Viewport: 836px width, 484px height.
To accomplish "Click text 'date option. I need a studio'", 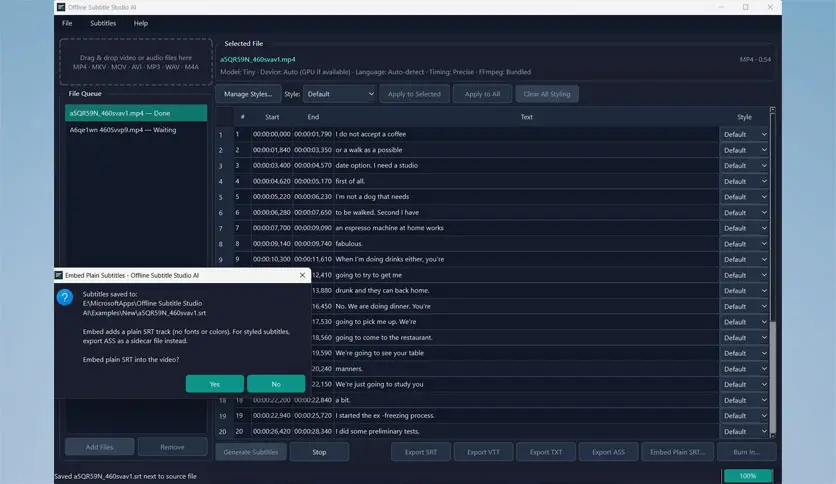I will (376, 165).
